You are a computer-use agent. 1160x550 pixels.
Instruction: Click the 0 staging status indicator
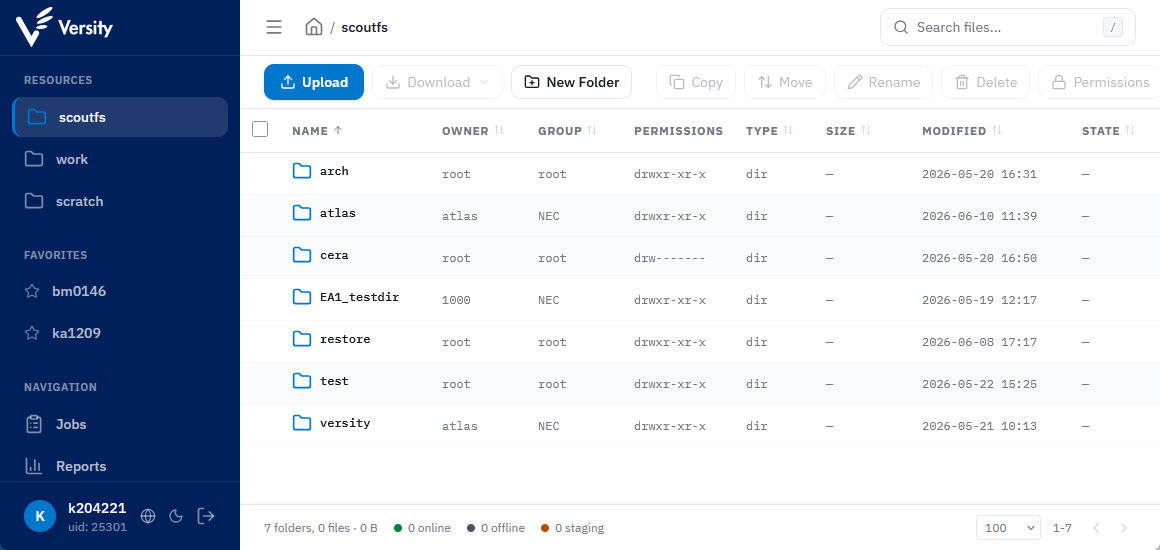pos(572,528)
